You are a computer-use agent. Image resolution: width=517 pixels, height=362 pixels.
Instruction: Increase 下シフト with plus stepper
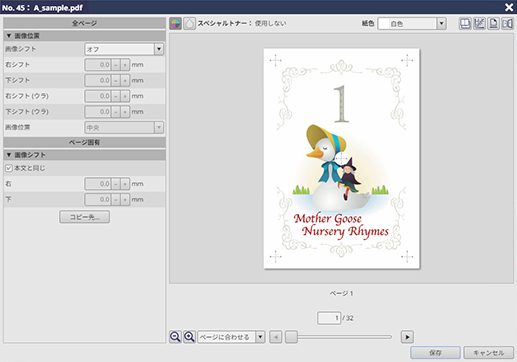click(125, 80)
